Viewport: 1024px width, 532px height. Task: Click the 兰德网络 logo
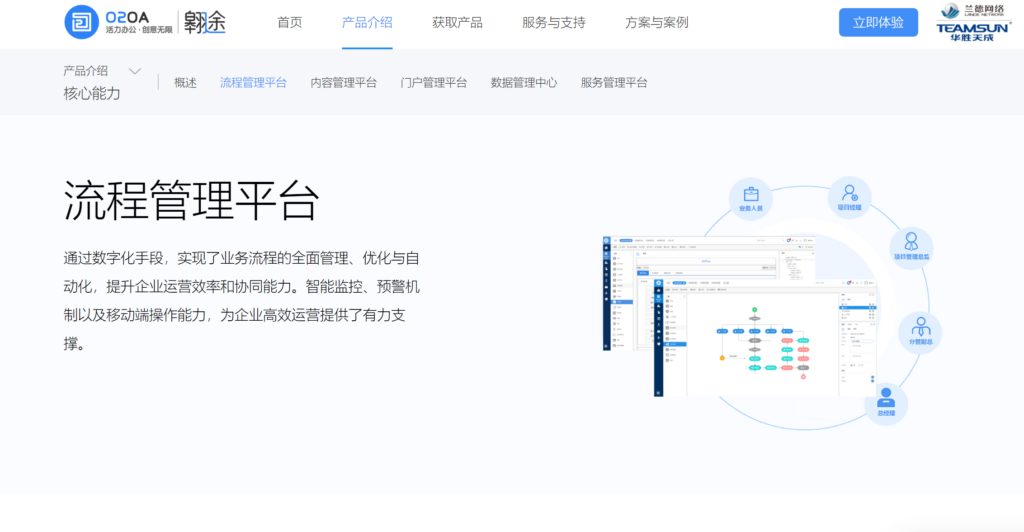pyautogui.click(x=974, y=10)
